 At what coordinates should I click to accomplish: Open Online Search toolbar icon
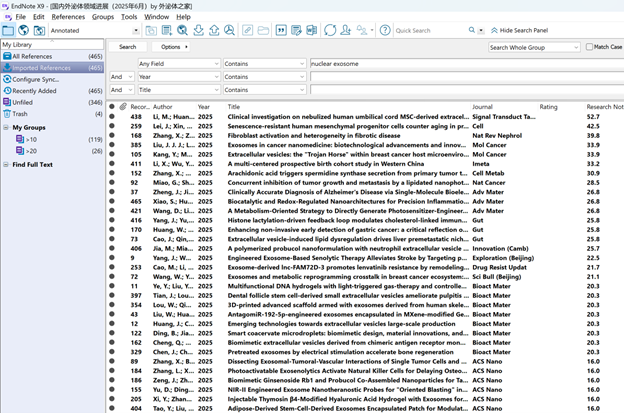(182, 30)
